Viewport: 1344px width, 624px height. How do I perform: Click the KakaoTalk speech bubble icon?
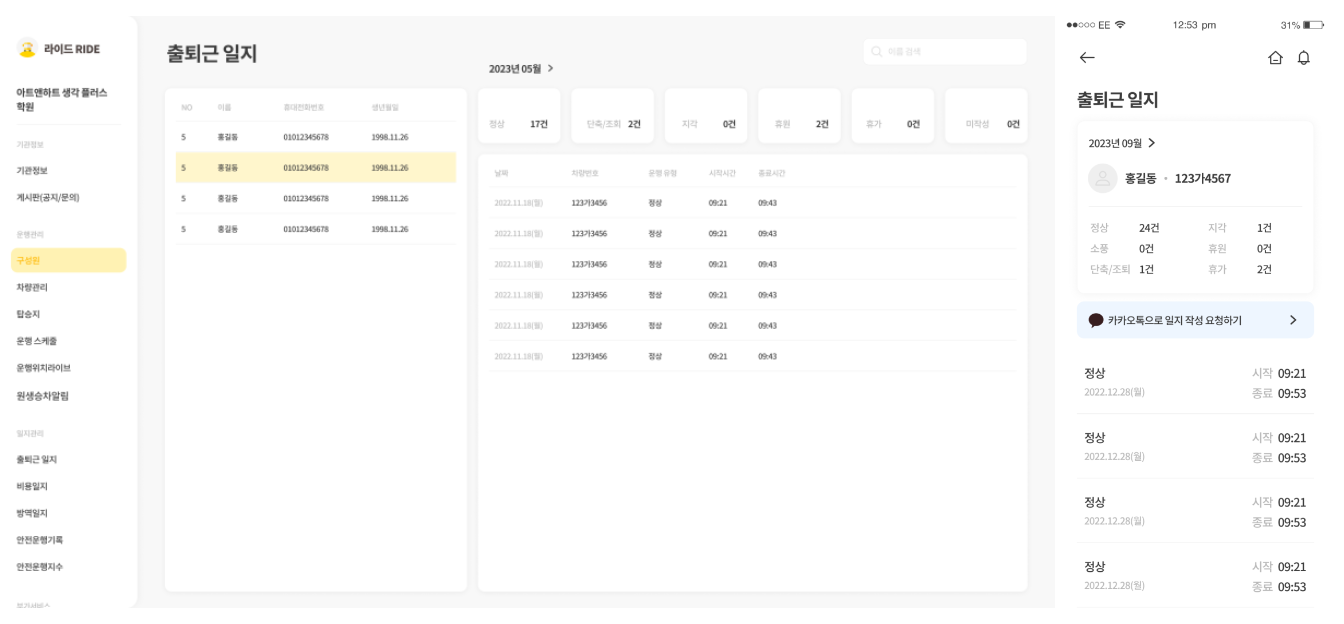coord(1096,320)
